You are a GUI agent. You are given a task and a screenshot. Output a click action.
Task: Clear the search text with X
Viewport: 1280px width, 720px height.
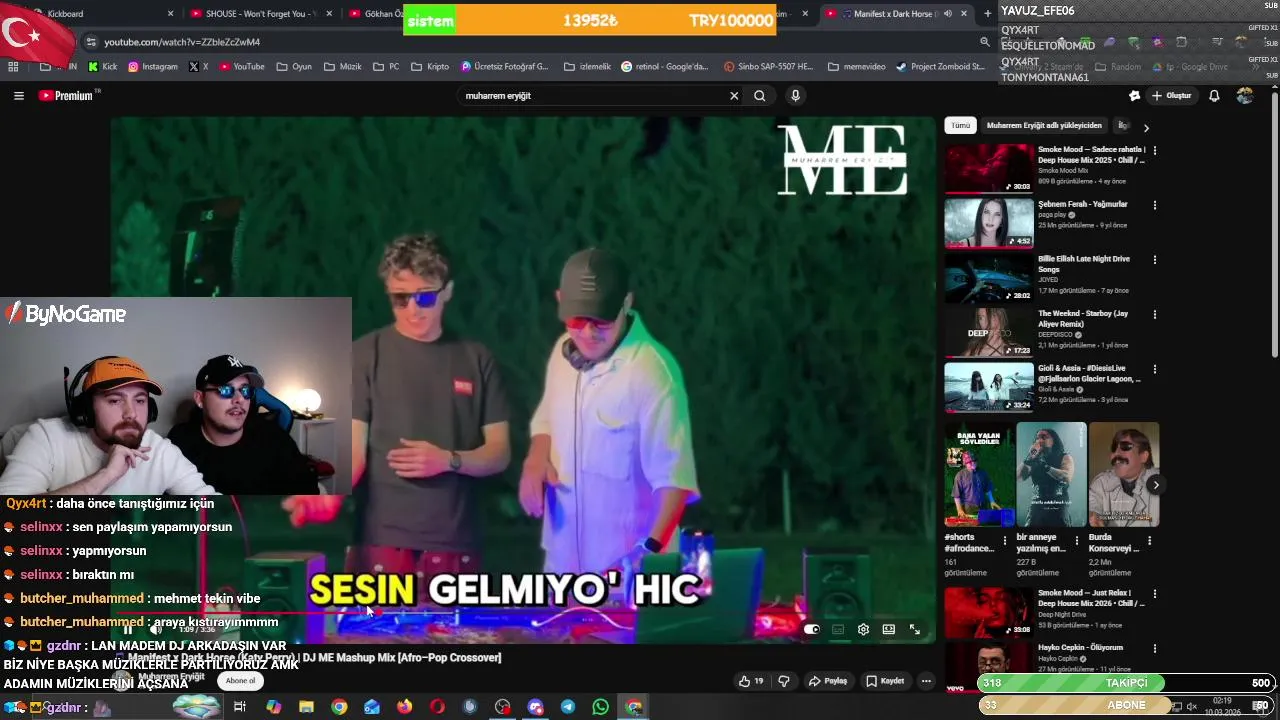point(734,96)
